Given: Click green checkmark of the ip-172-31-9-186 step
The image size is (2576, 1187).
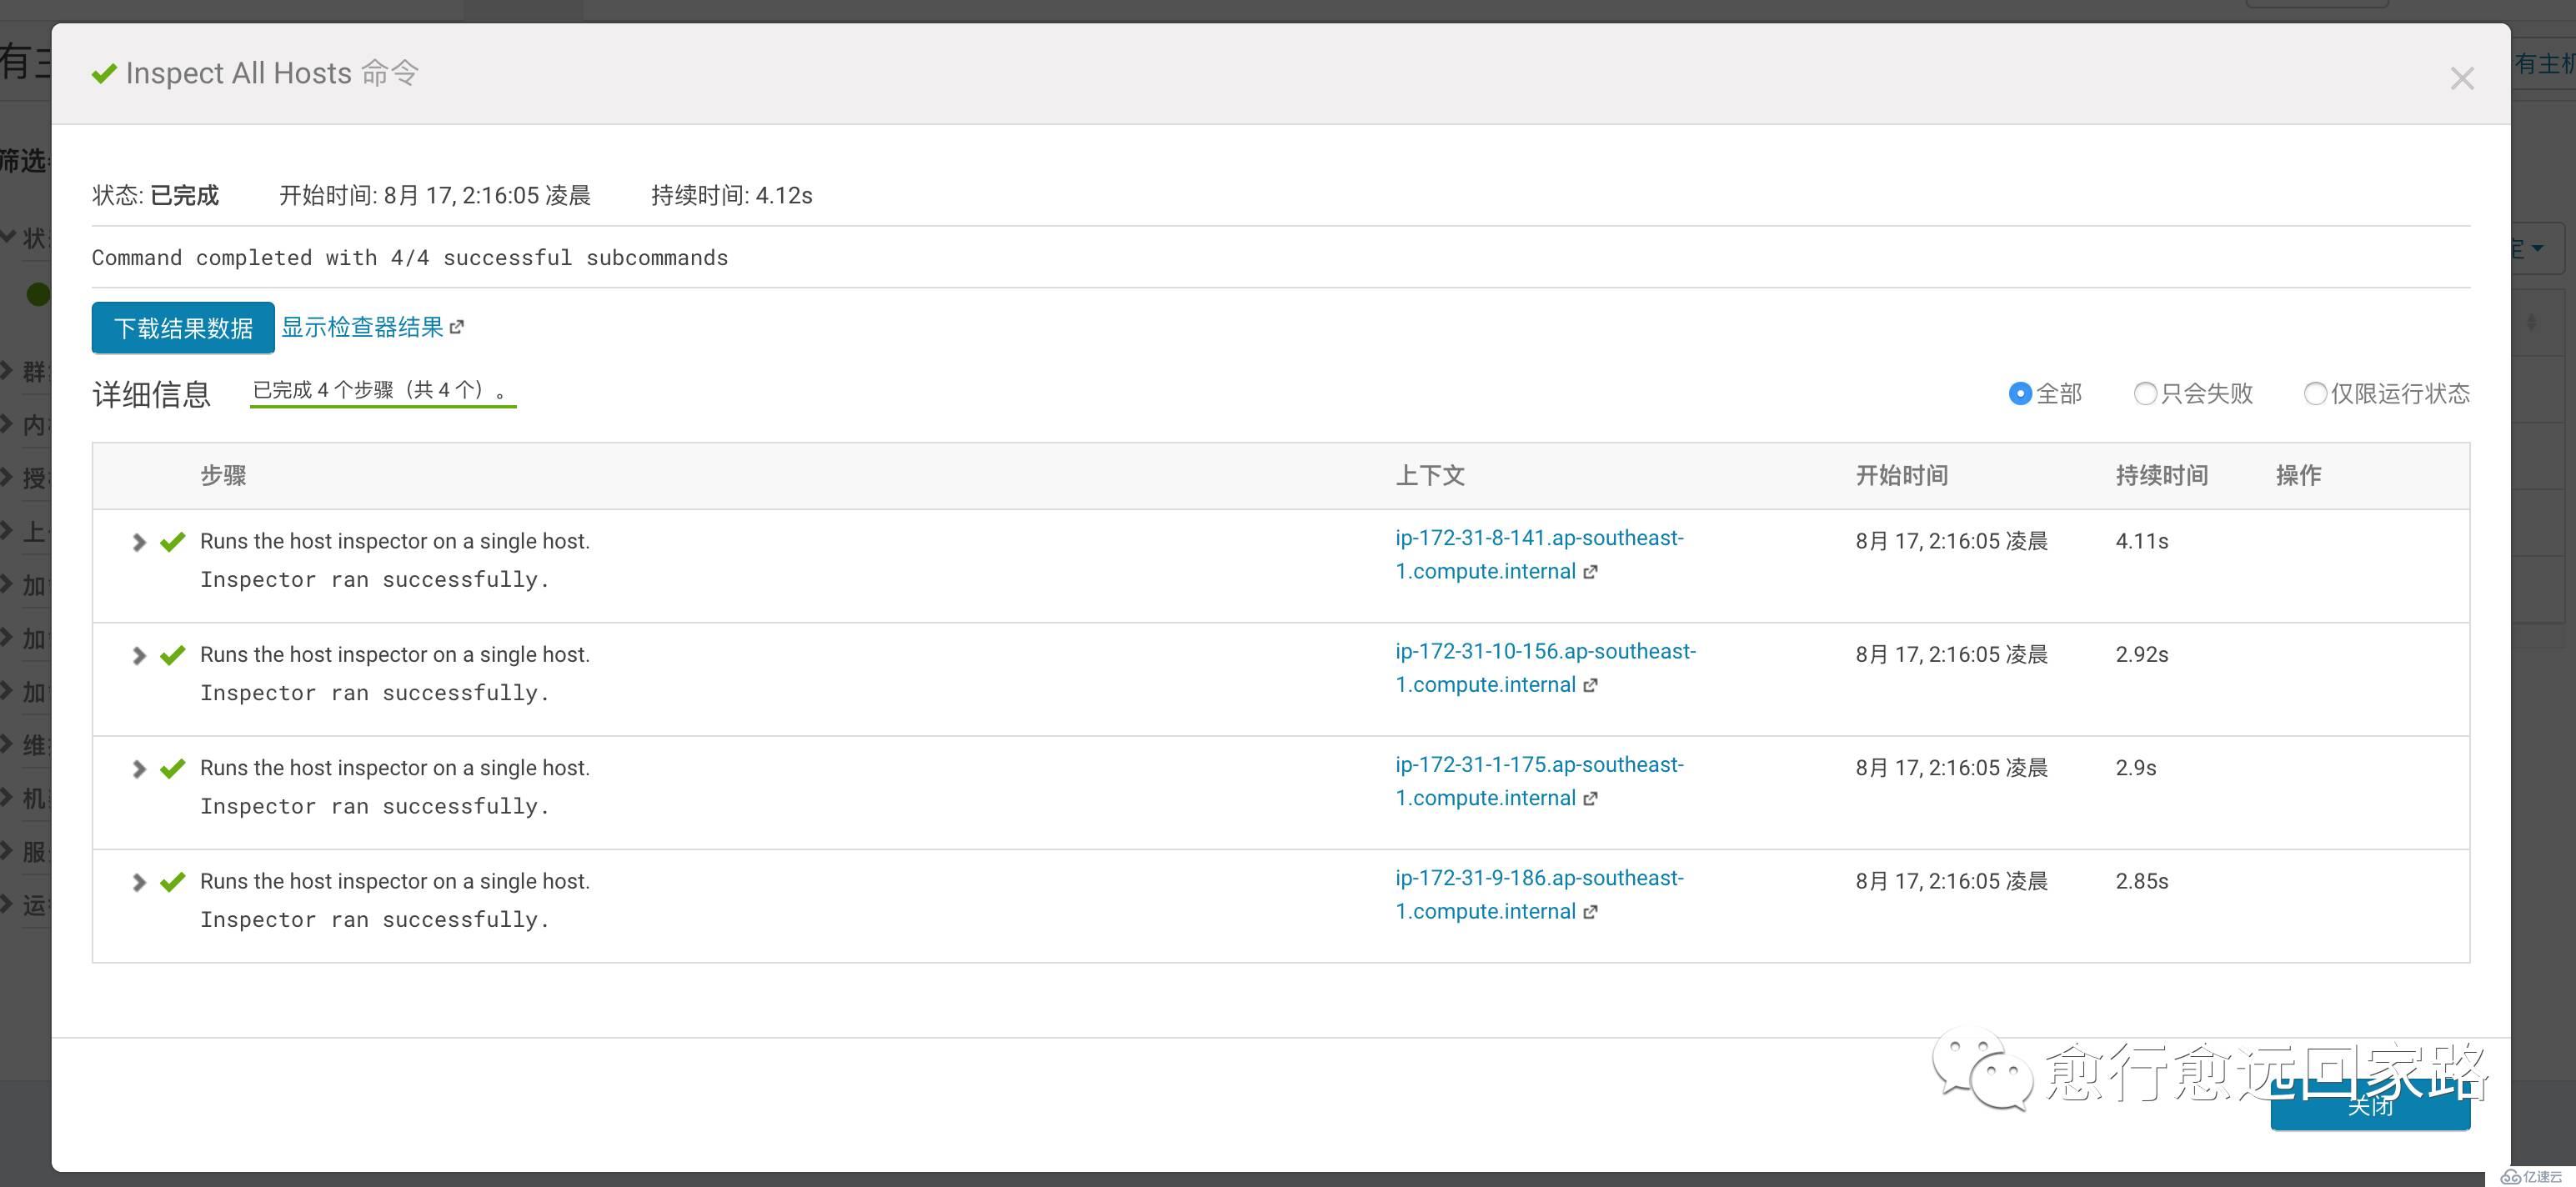Looking at the screenshot, I should 173,882.
